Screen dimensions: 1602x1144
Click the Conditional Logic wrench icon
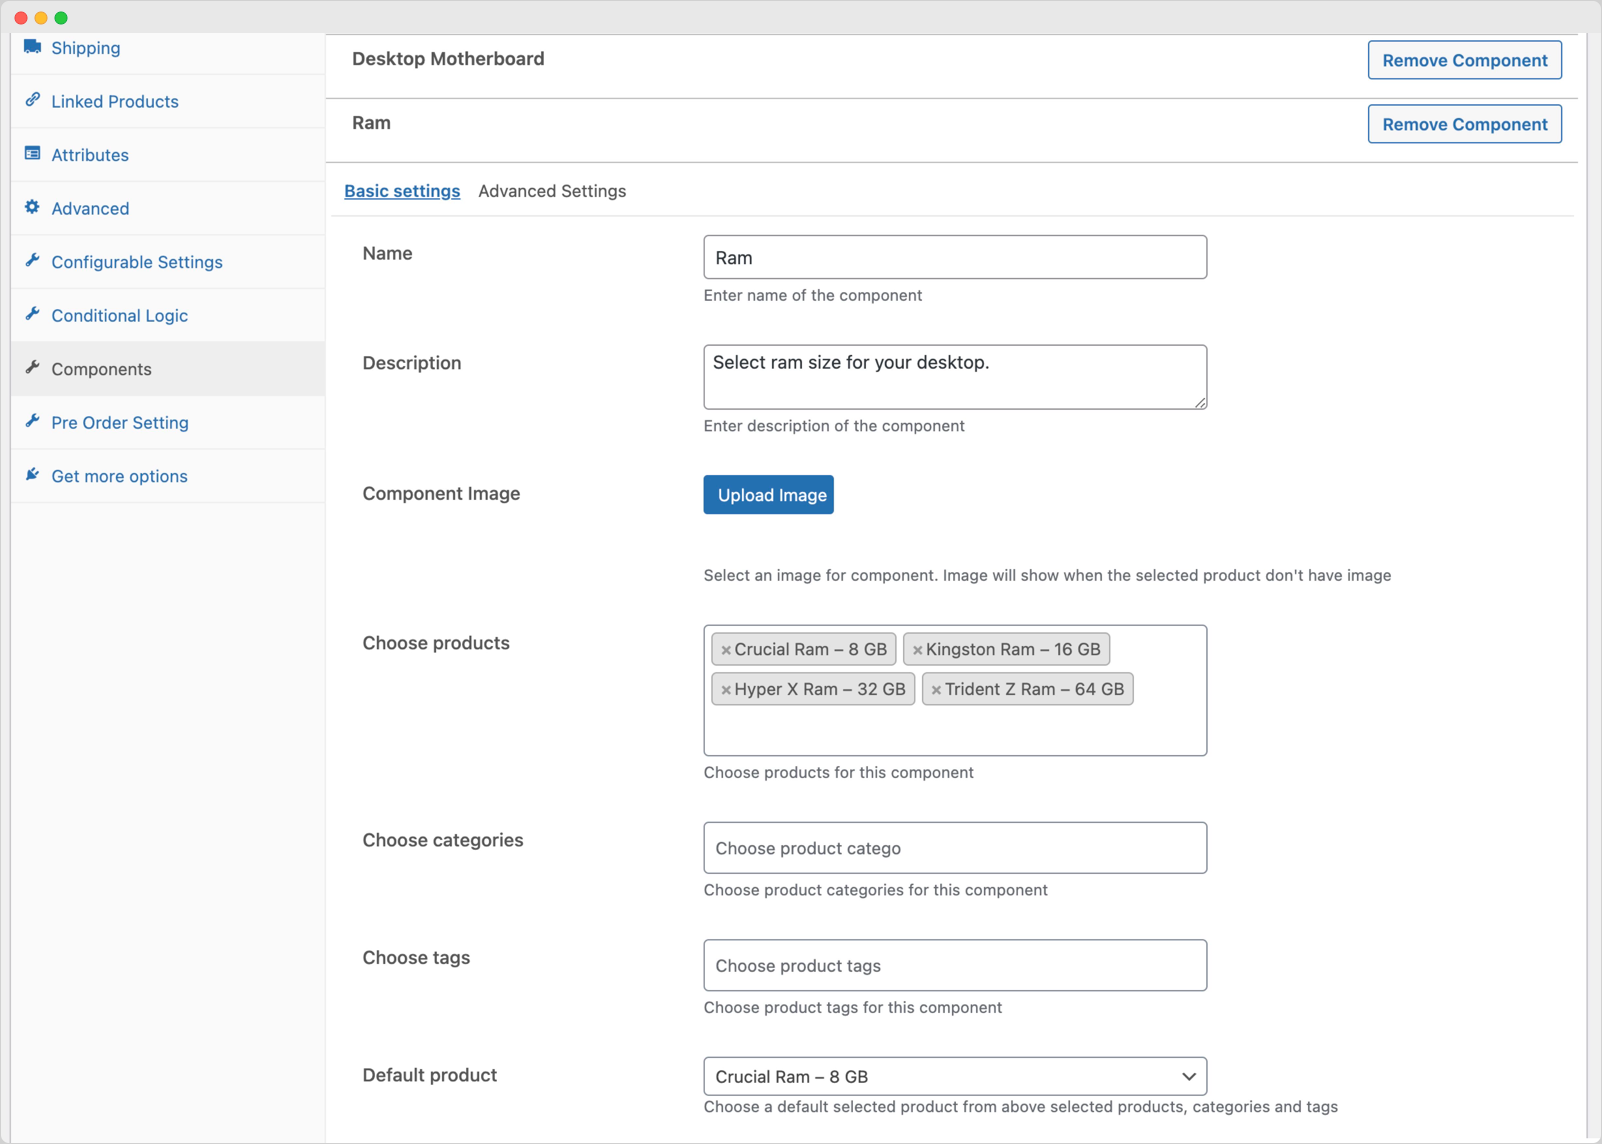tap(33, 315)
